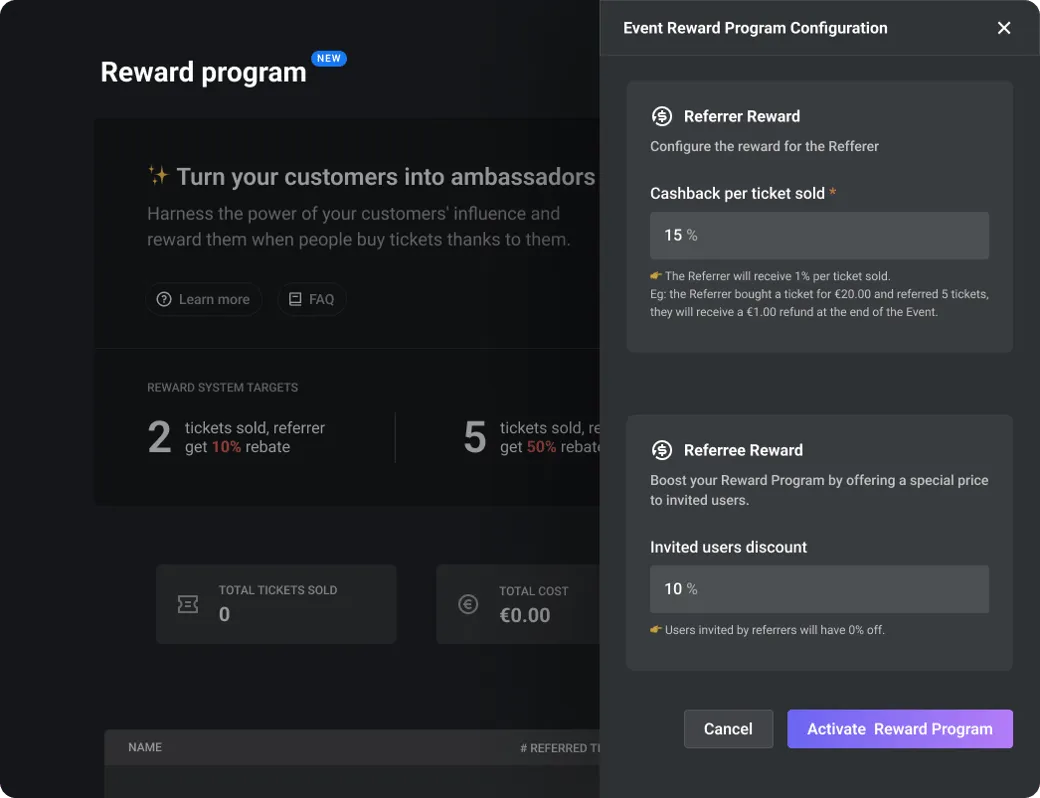Click the Invited users discount input field

coord(819,588)
